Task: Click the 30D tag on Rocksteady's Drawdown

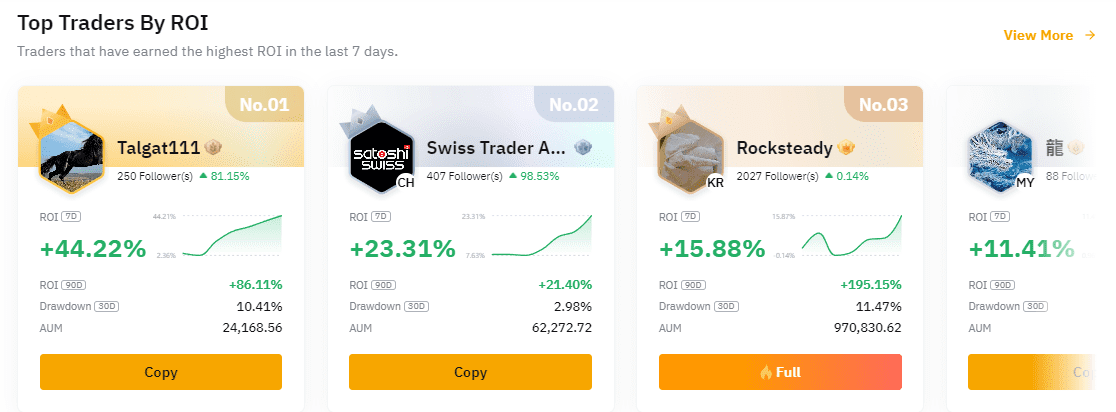Action: 726,307
